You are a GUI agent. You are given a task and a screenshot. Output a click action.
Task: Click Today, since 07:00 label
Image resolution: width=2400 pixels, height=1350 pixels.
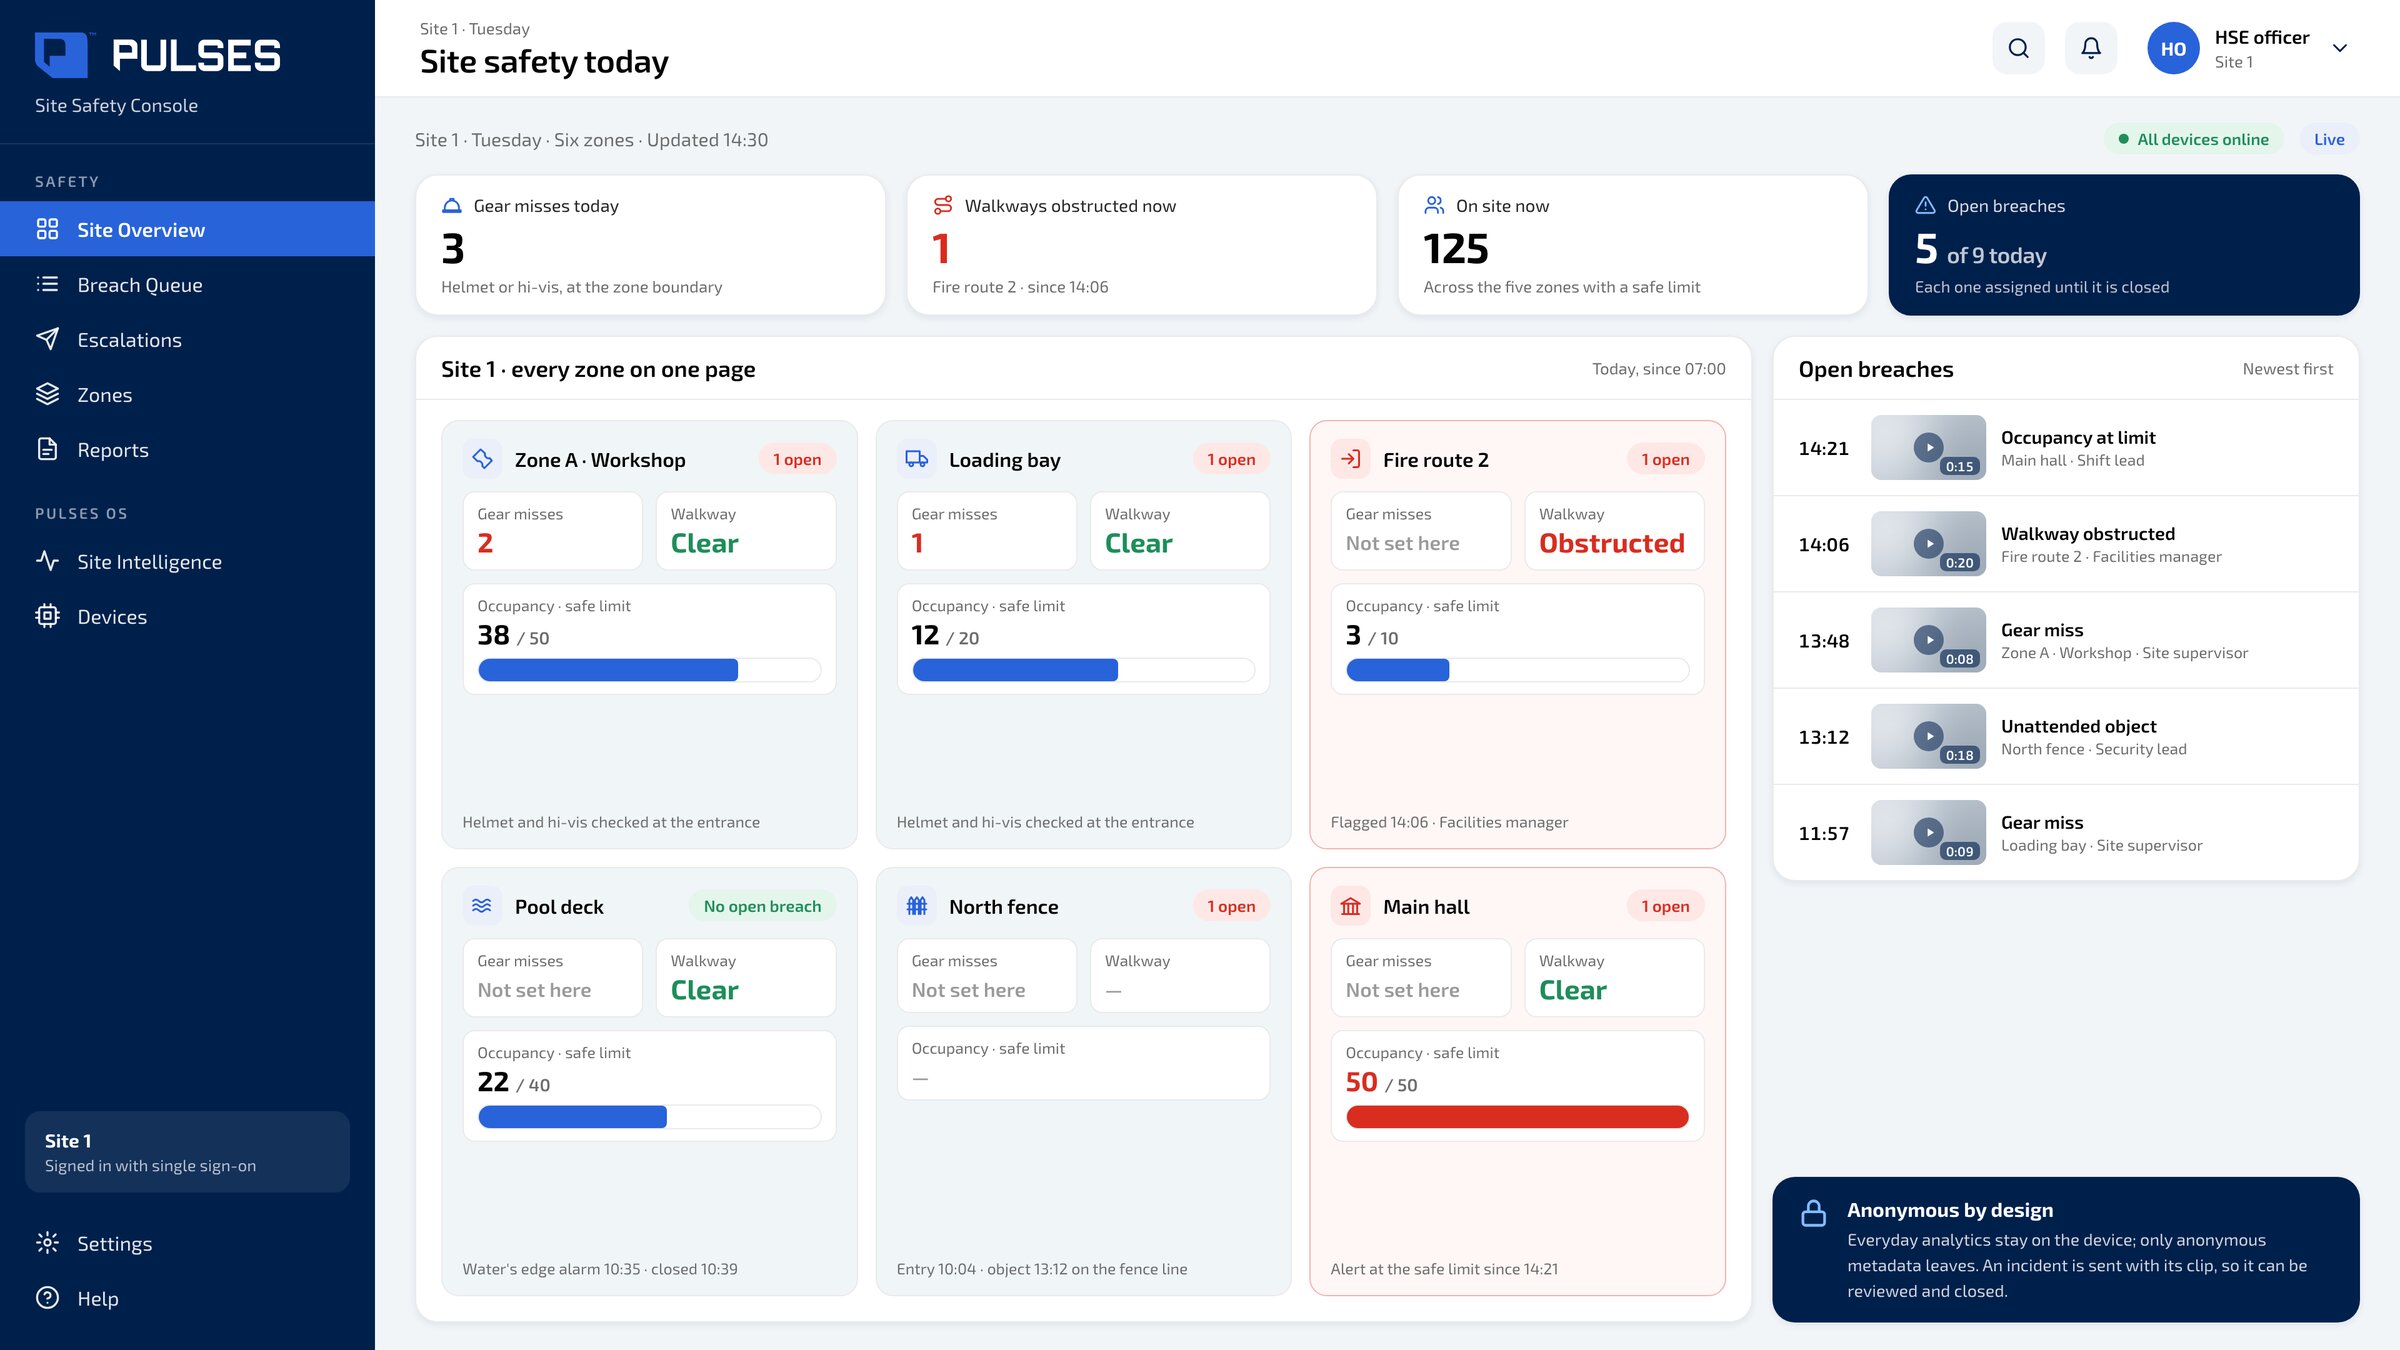1658,369
